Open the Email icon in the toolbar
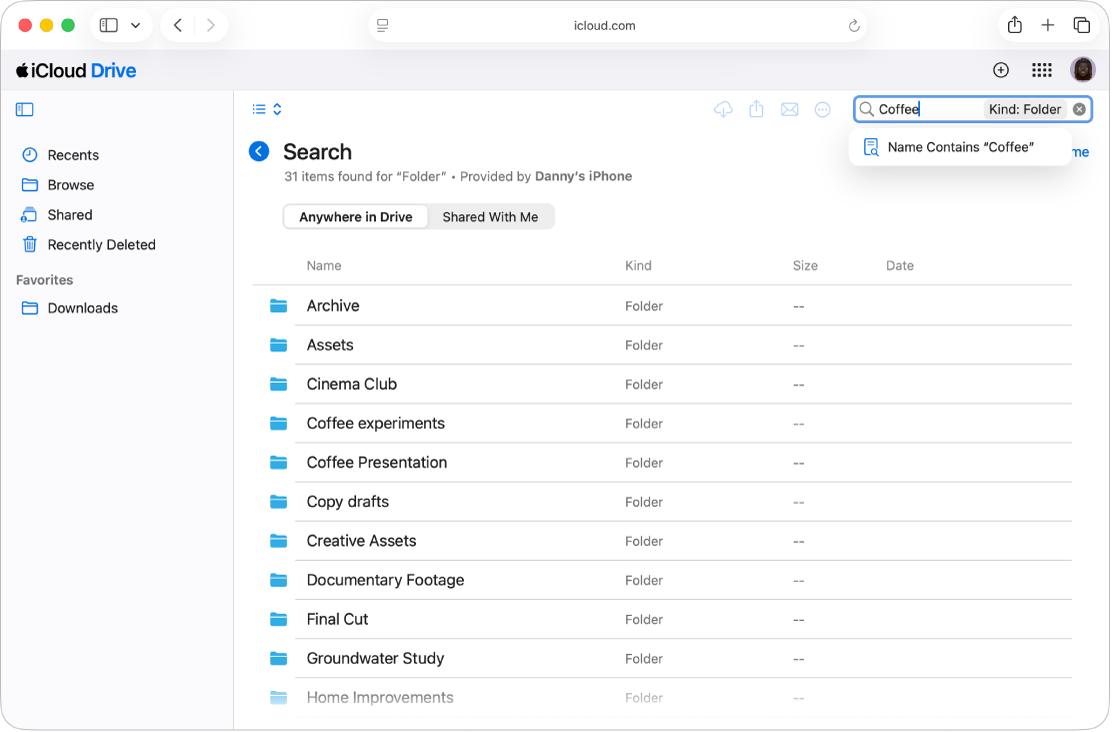 [789, 109]
